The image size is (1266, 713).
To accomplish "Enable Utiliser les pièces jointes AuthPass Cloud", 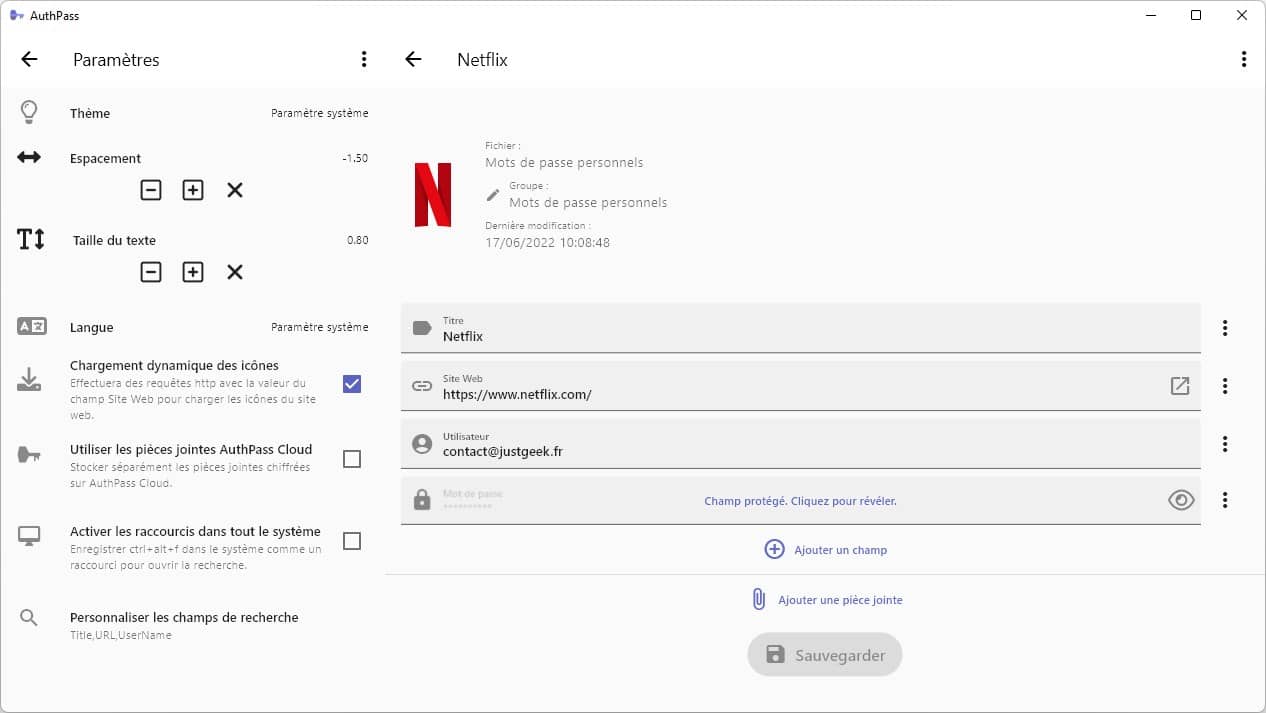I will pos(352,459).
